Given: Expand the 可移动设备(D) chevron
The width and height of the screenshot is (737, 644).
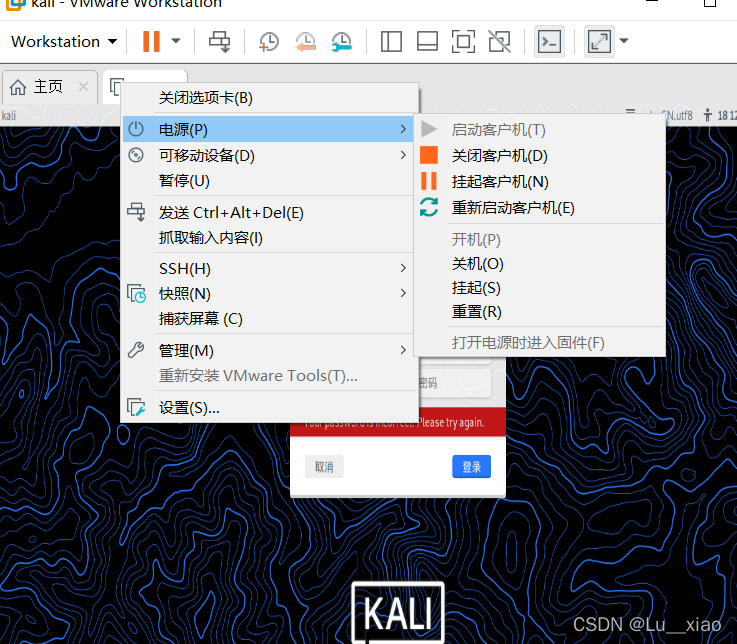Looking at the screenshot, I should 403,155.
